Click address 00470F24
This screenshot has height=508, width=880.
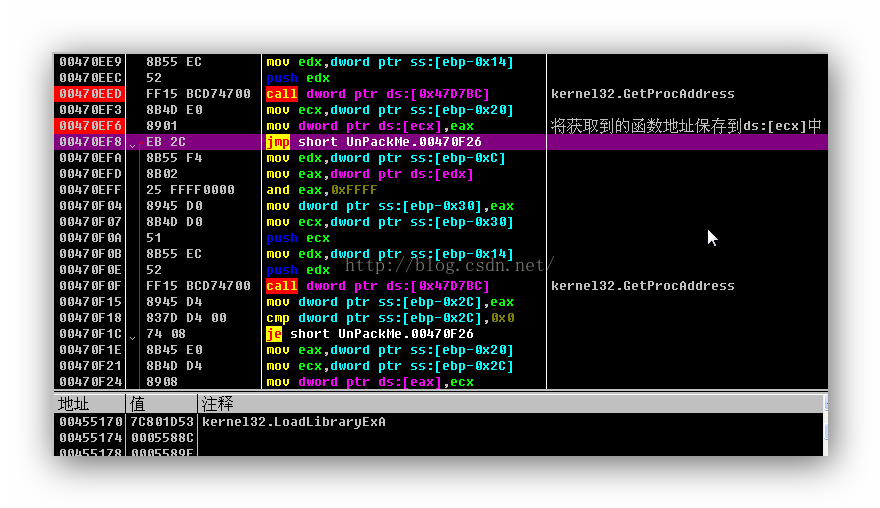[x=90, y=382]
